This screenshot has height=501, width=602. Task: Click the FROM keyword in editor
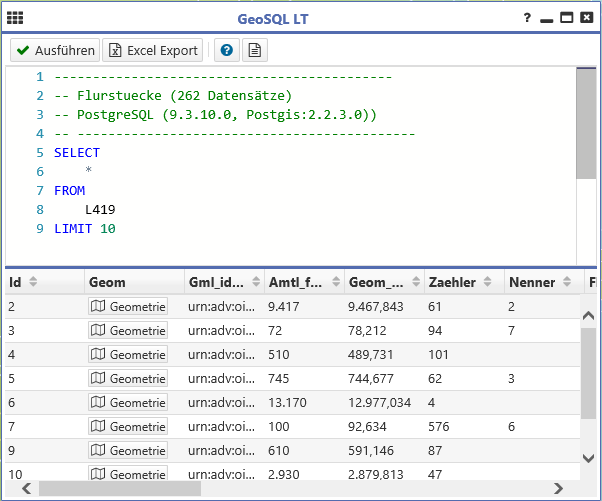[69, 190]
